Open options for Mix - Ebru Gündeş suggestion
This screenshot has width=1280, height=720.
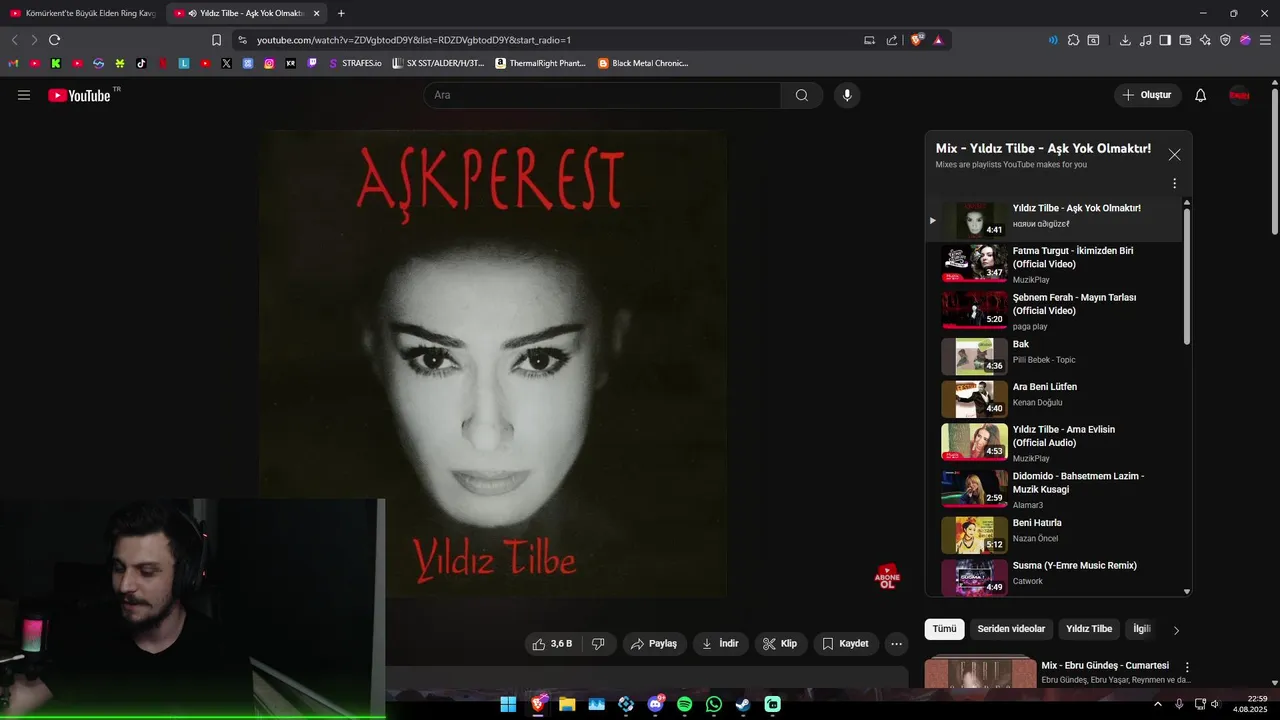1187,667
